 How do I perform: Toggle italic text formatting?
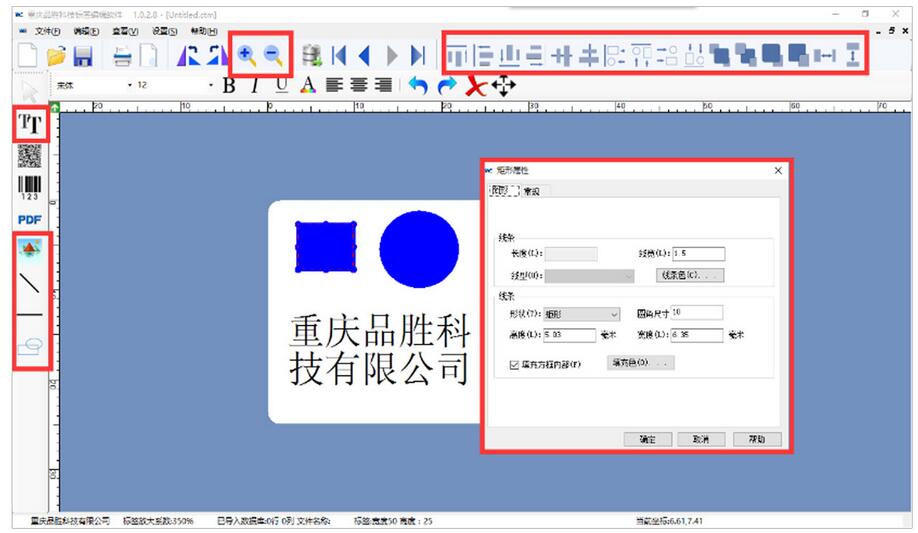coord(254,86)
